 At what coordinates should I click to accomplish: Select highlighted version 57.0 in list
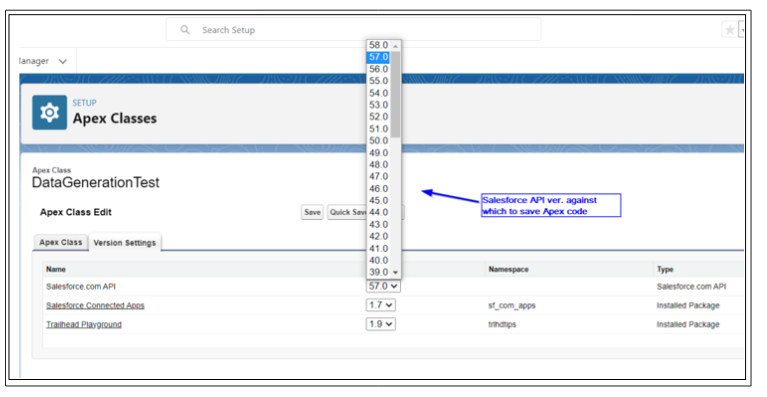click(x=379, y=57)
